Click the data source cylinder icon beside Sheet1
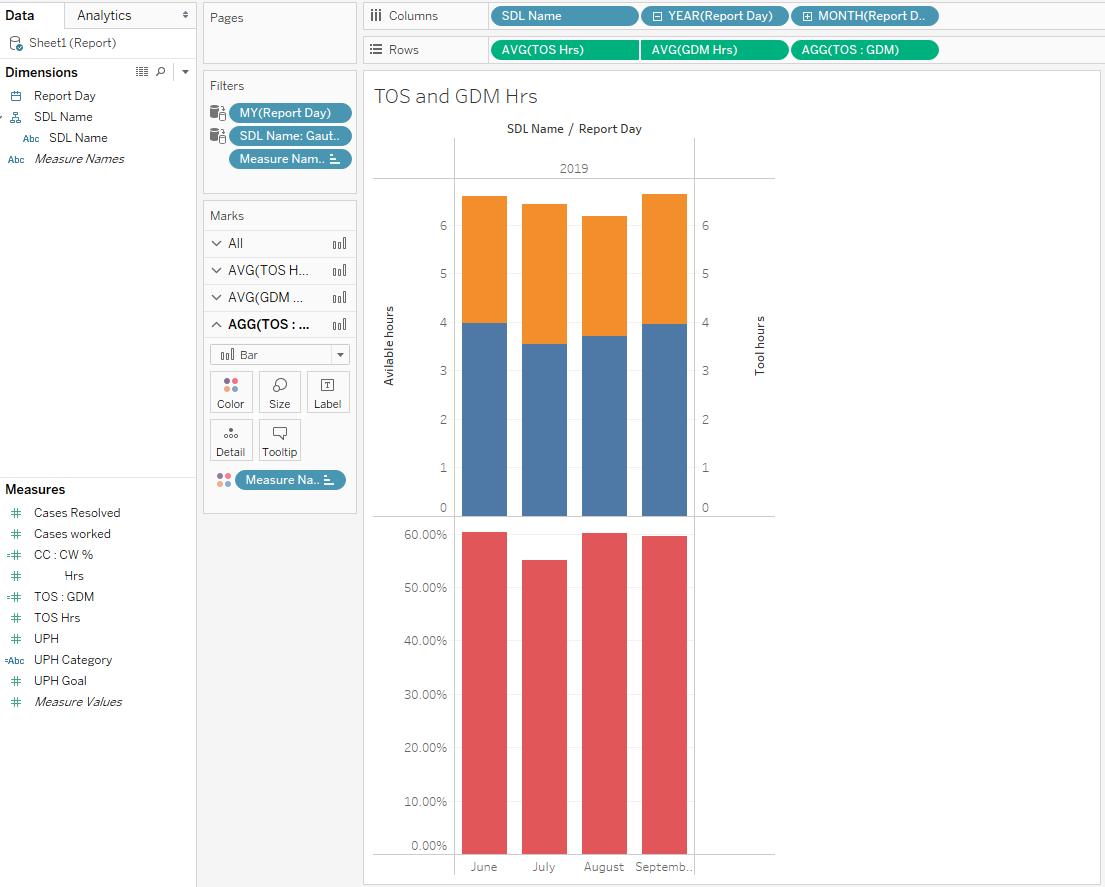Image resolution: width=1105 pixels, height=887 pixels. coord(16,43)
